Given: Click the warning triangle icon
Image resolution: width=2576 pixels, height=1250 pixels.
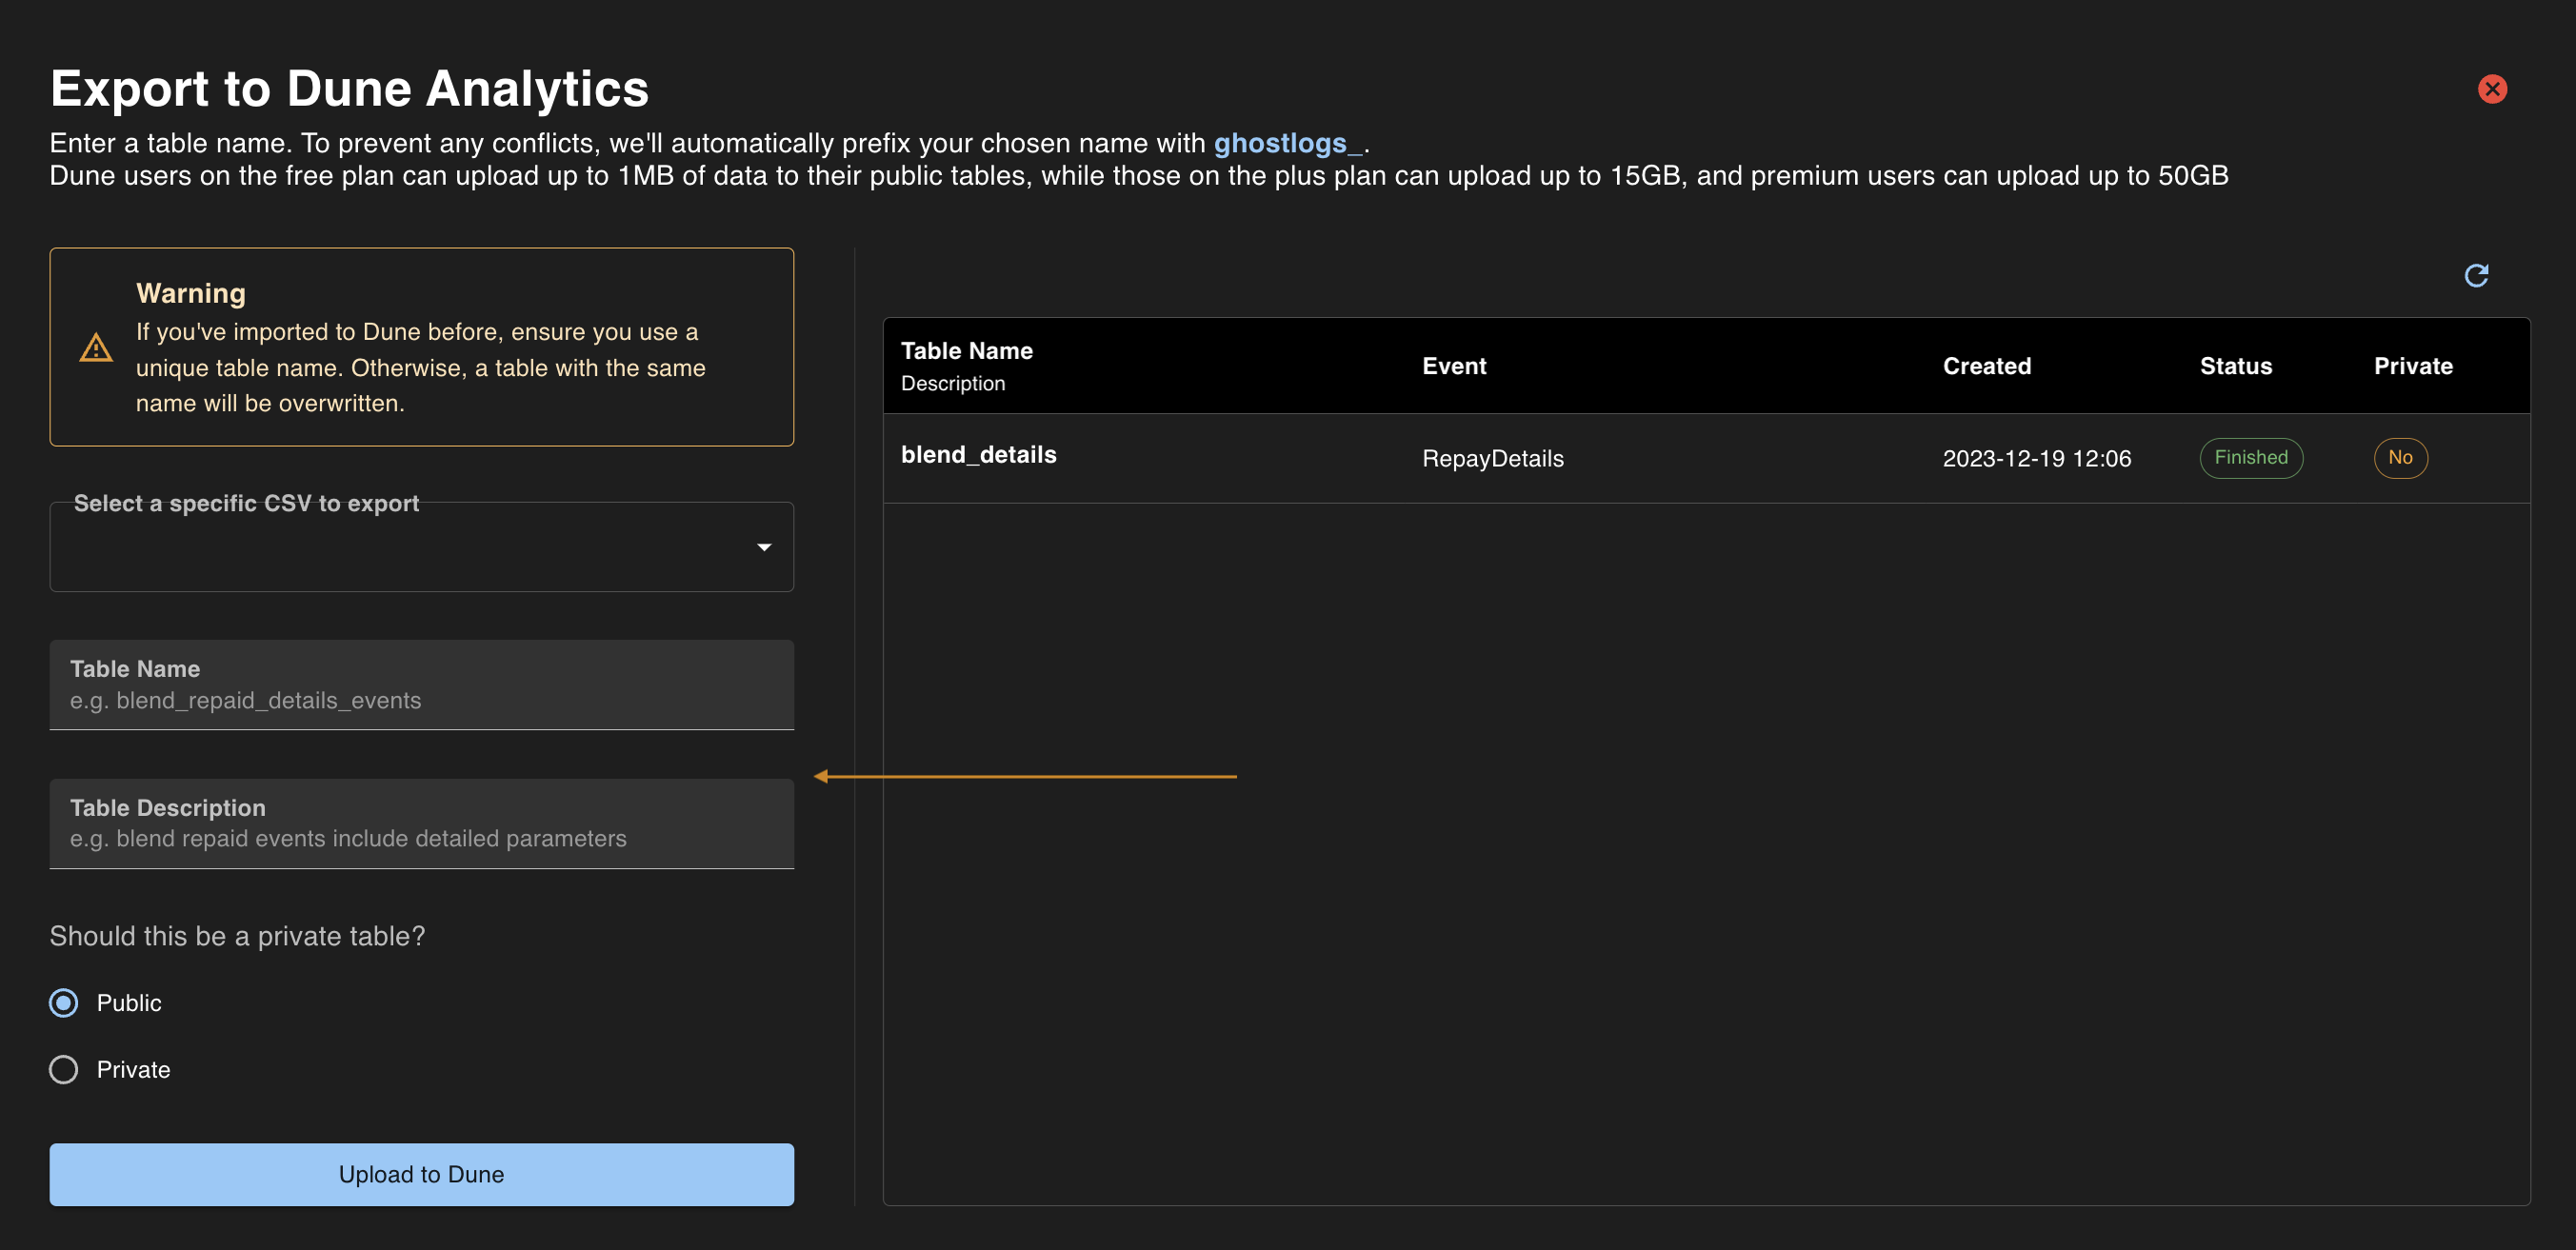Looking at the screenshot, I should click(x=96, y=348).
